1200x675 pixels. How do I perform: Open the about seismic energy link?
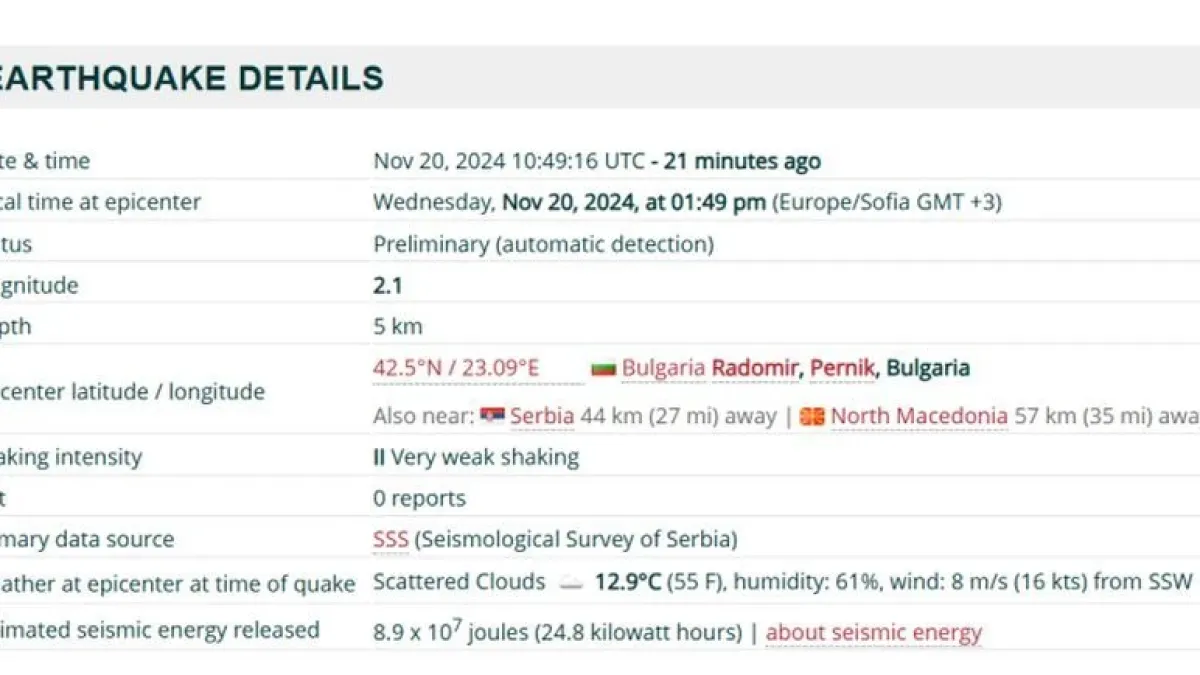coord(874,633)
